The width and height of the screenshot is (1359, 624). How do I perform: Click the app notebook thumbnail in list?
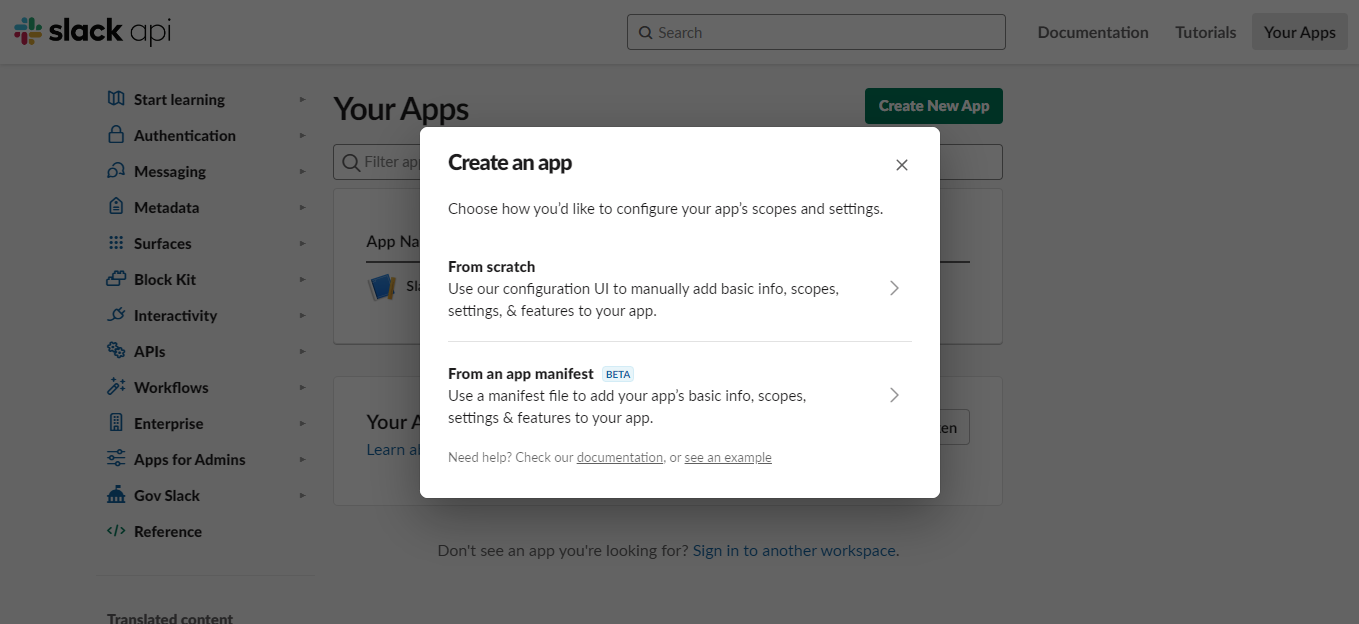click(383, 287)
